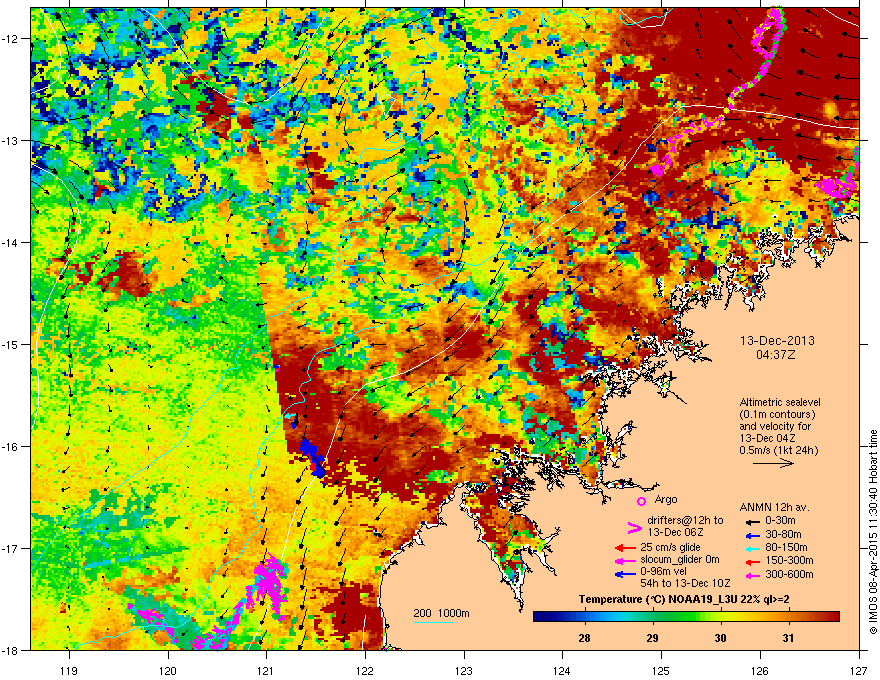
Task: Click the drifters@12h to legend label
Action: (x=685, y=520)
